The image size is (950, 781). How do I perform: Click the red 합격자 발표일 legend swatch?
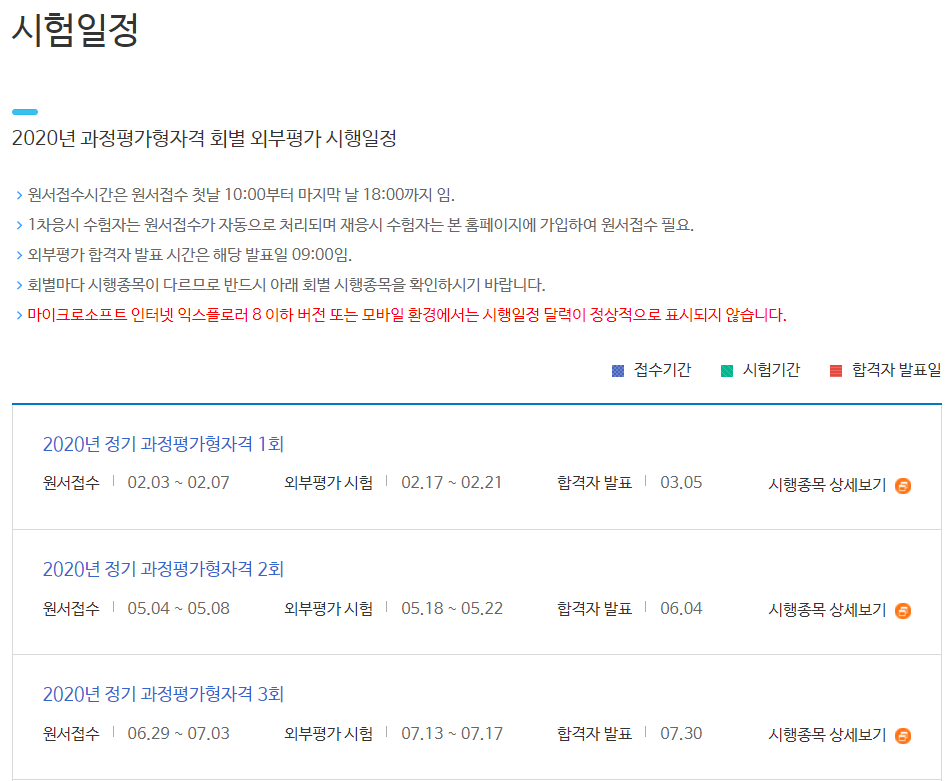835,371
